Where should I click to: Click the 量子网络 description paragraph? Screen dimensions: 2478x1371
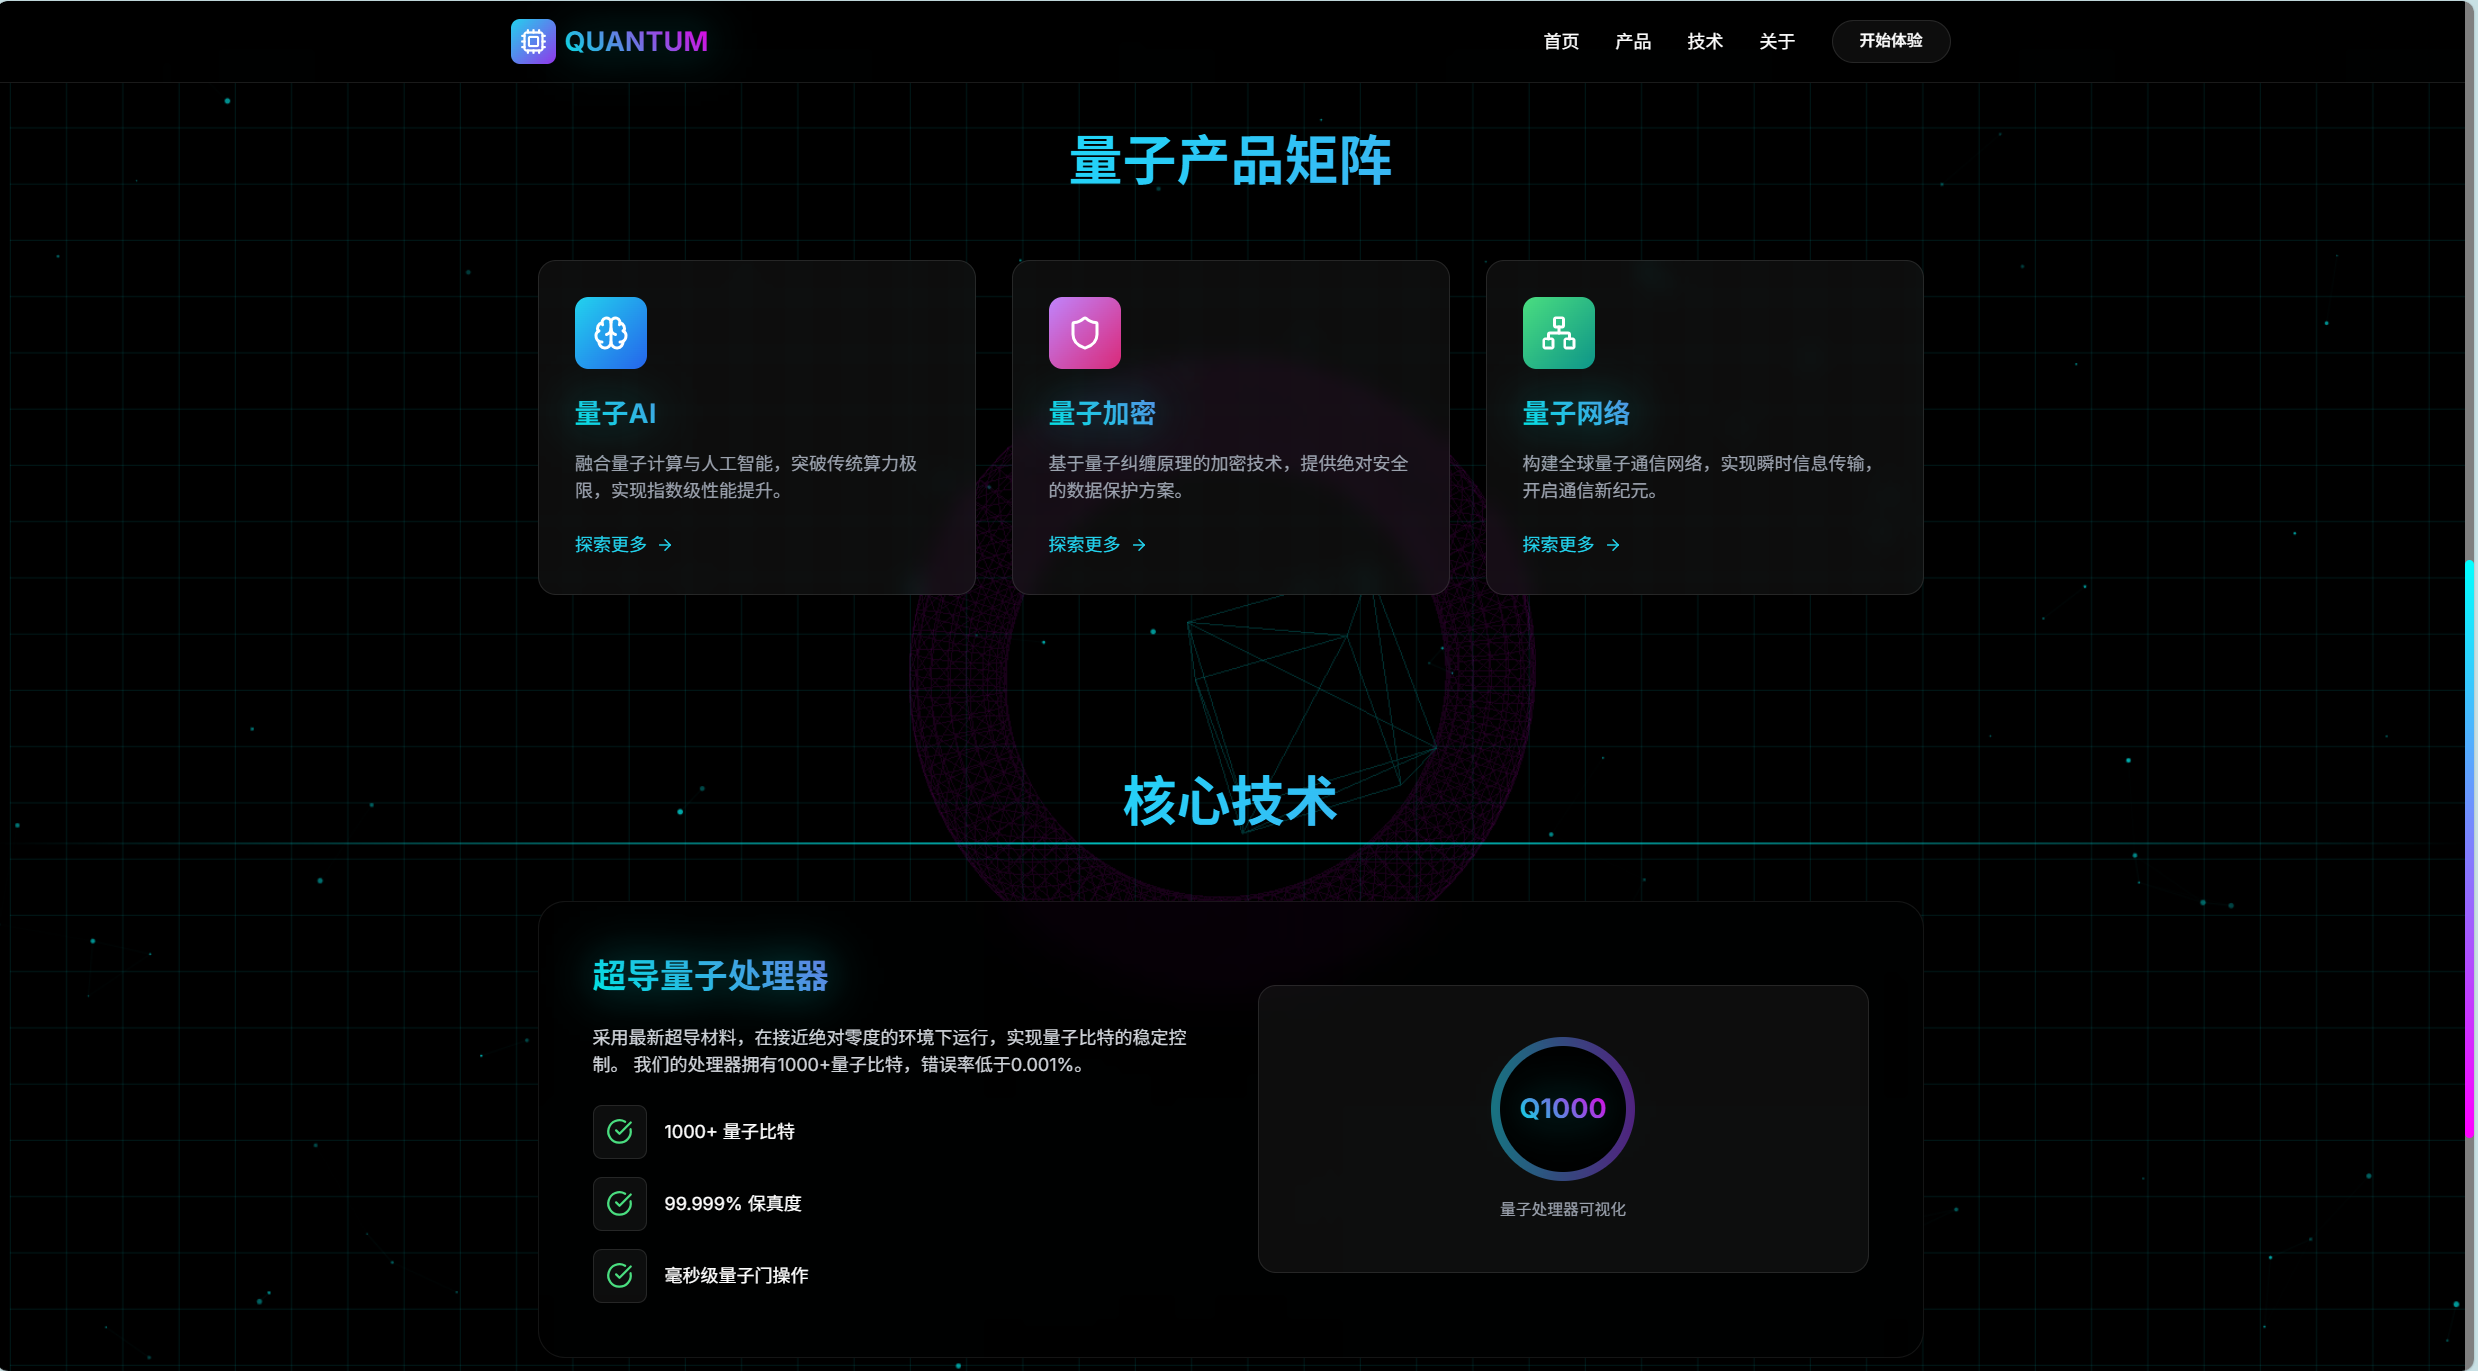1699,477
